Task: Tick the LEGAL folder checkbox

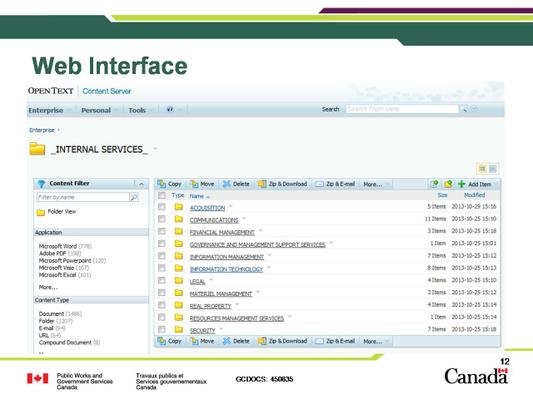Action: click(162, 280)
